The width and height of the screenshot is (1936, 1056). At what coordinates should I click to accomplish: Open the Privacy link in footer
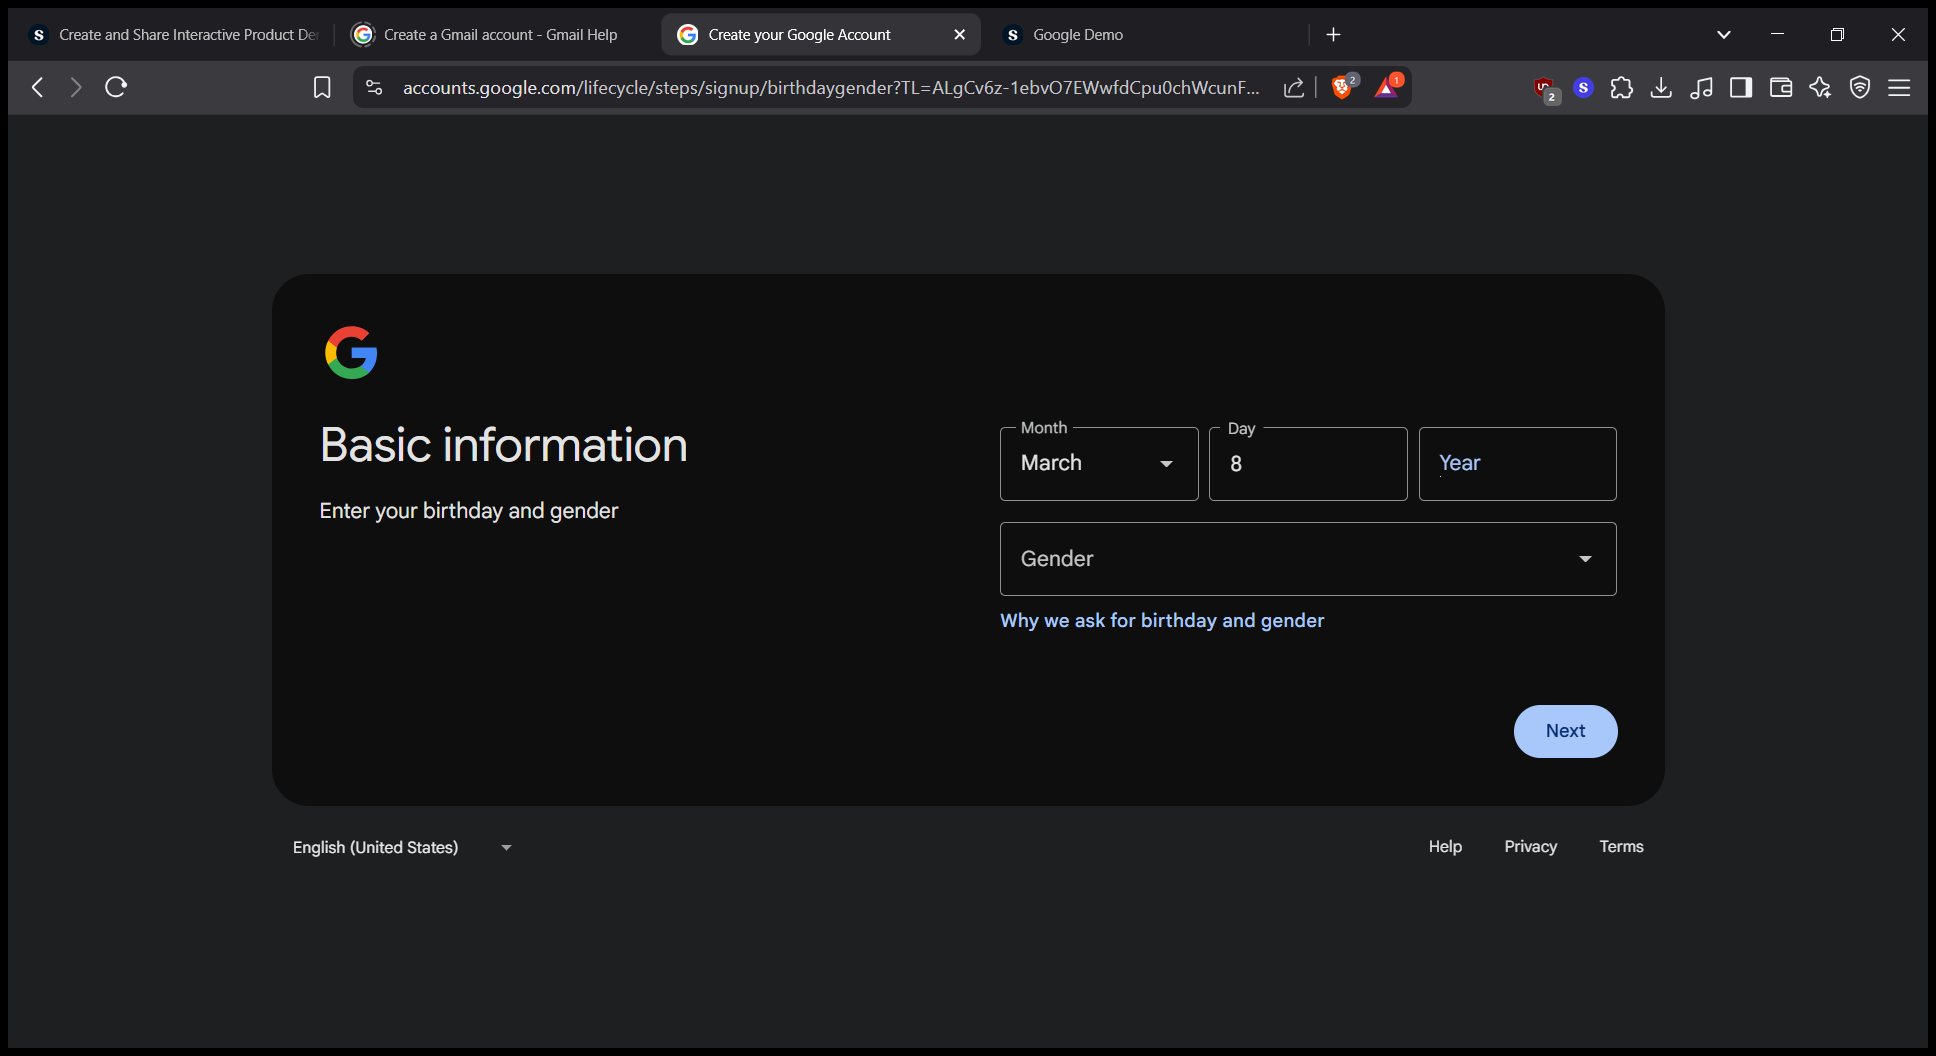pyautogui.click(x=1530, y=847)
